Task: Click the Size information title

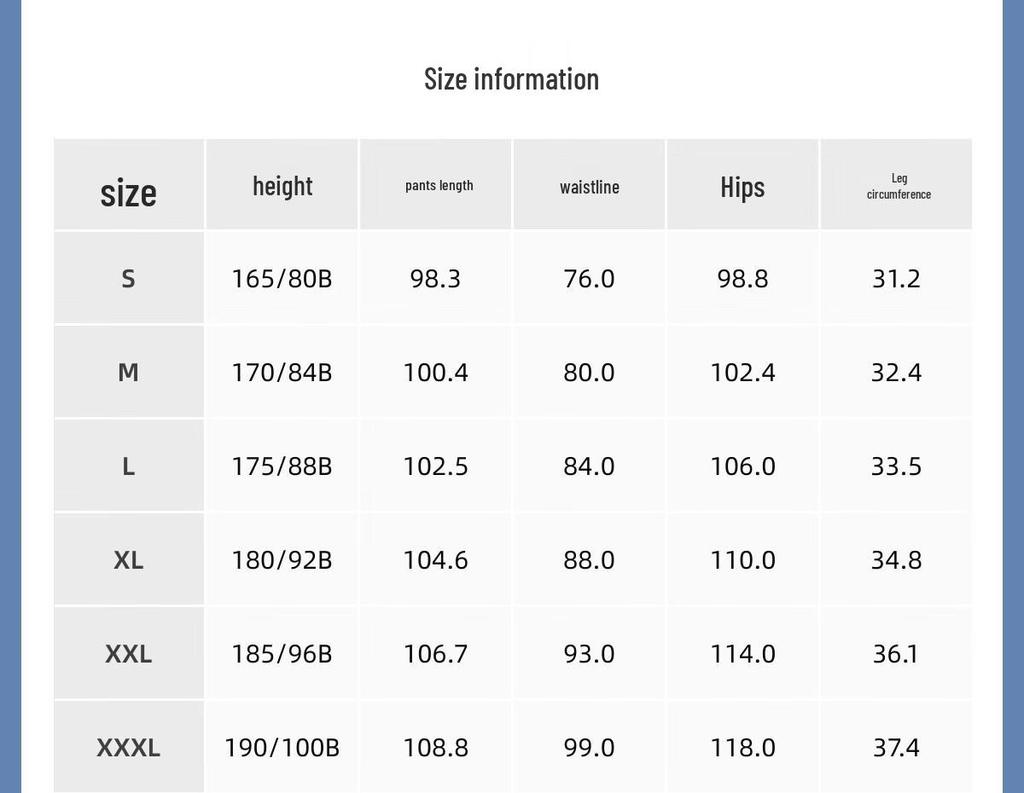Action: point(511,80)
